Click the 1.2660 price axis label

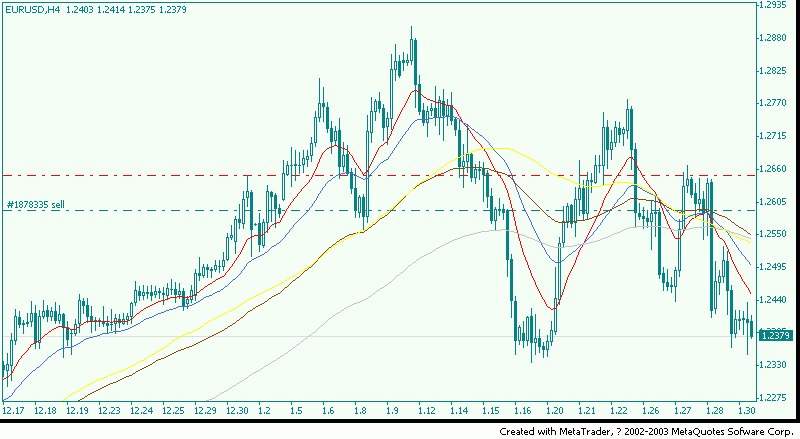[773, 168]
